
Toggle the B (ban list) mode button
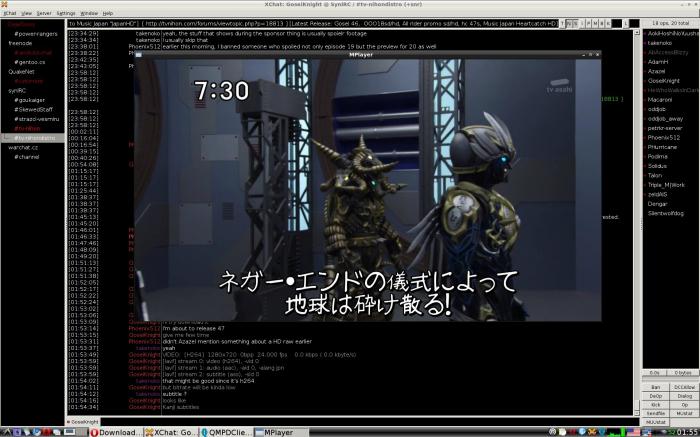[602, 23]
